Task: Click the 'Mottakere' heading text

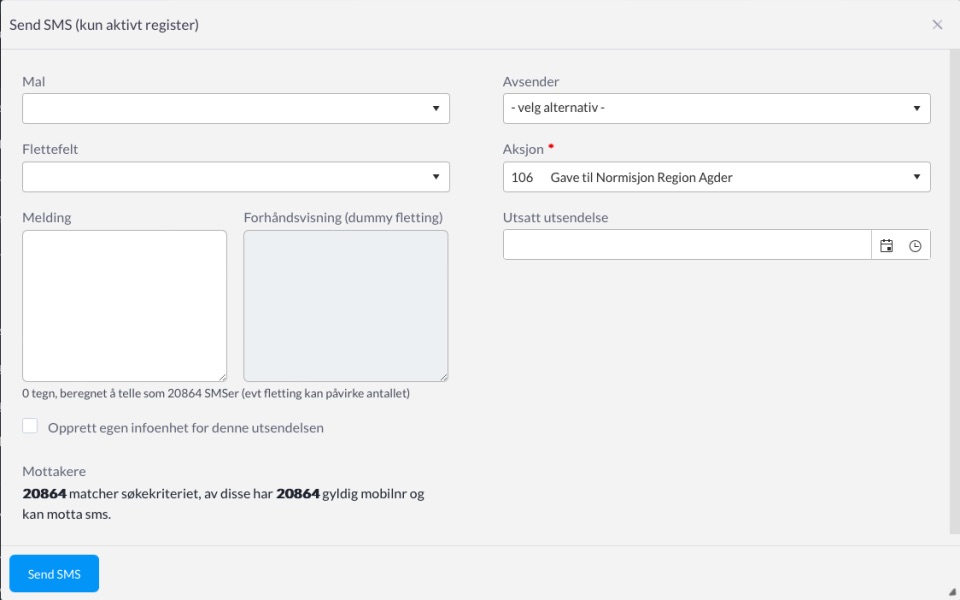Action: (54, 471)
